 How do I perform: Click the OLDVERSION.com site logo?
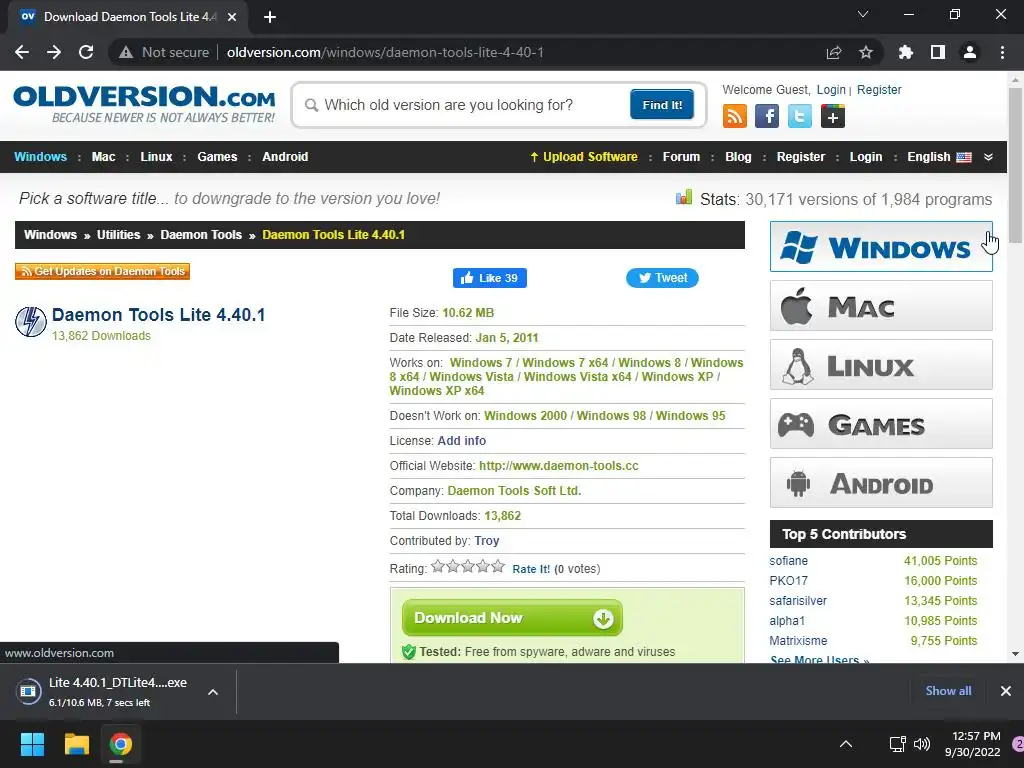tap(144, 103)
